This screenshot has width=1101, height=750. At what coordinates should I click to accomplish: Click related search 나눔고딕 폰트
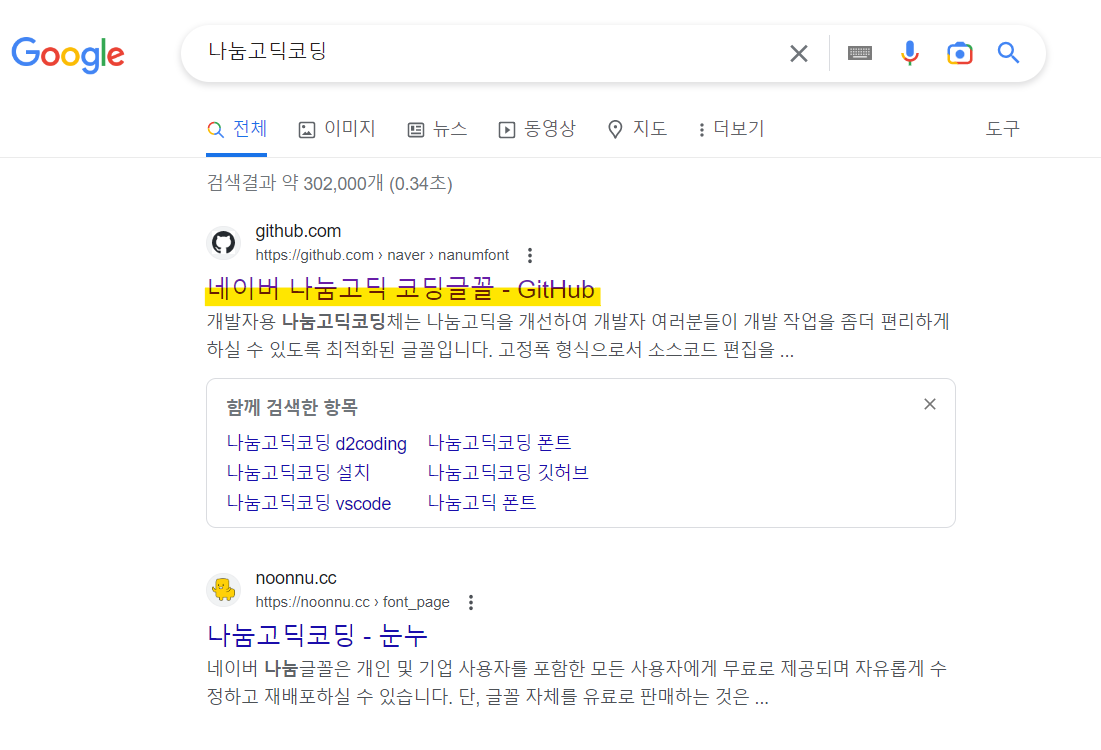pyautogui.click(x=482, y=503)
